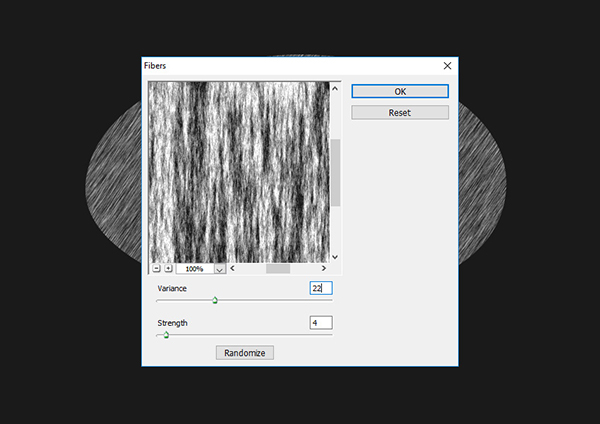Screen dimensions: 600x424
Task: Click the Strength value input field
Action: [x=320, y=323]
